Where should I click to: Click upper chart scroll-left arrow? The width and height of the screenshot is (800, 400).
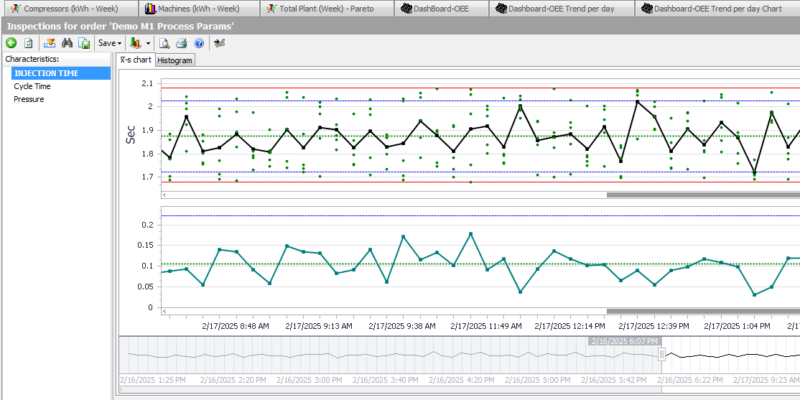pyautogui.click(x=164, y=195)
